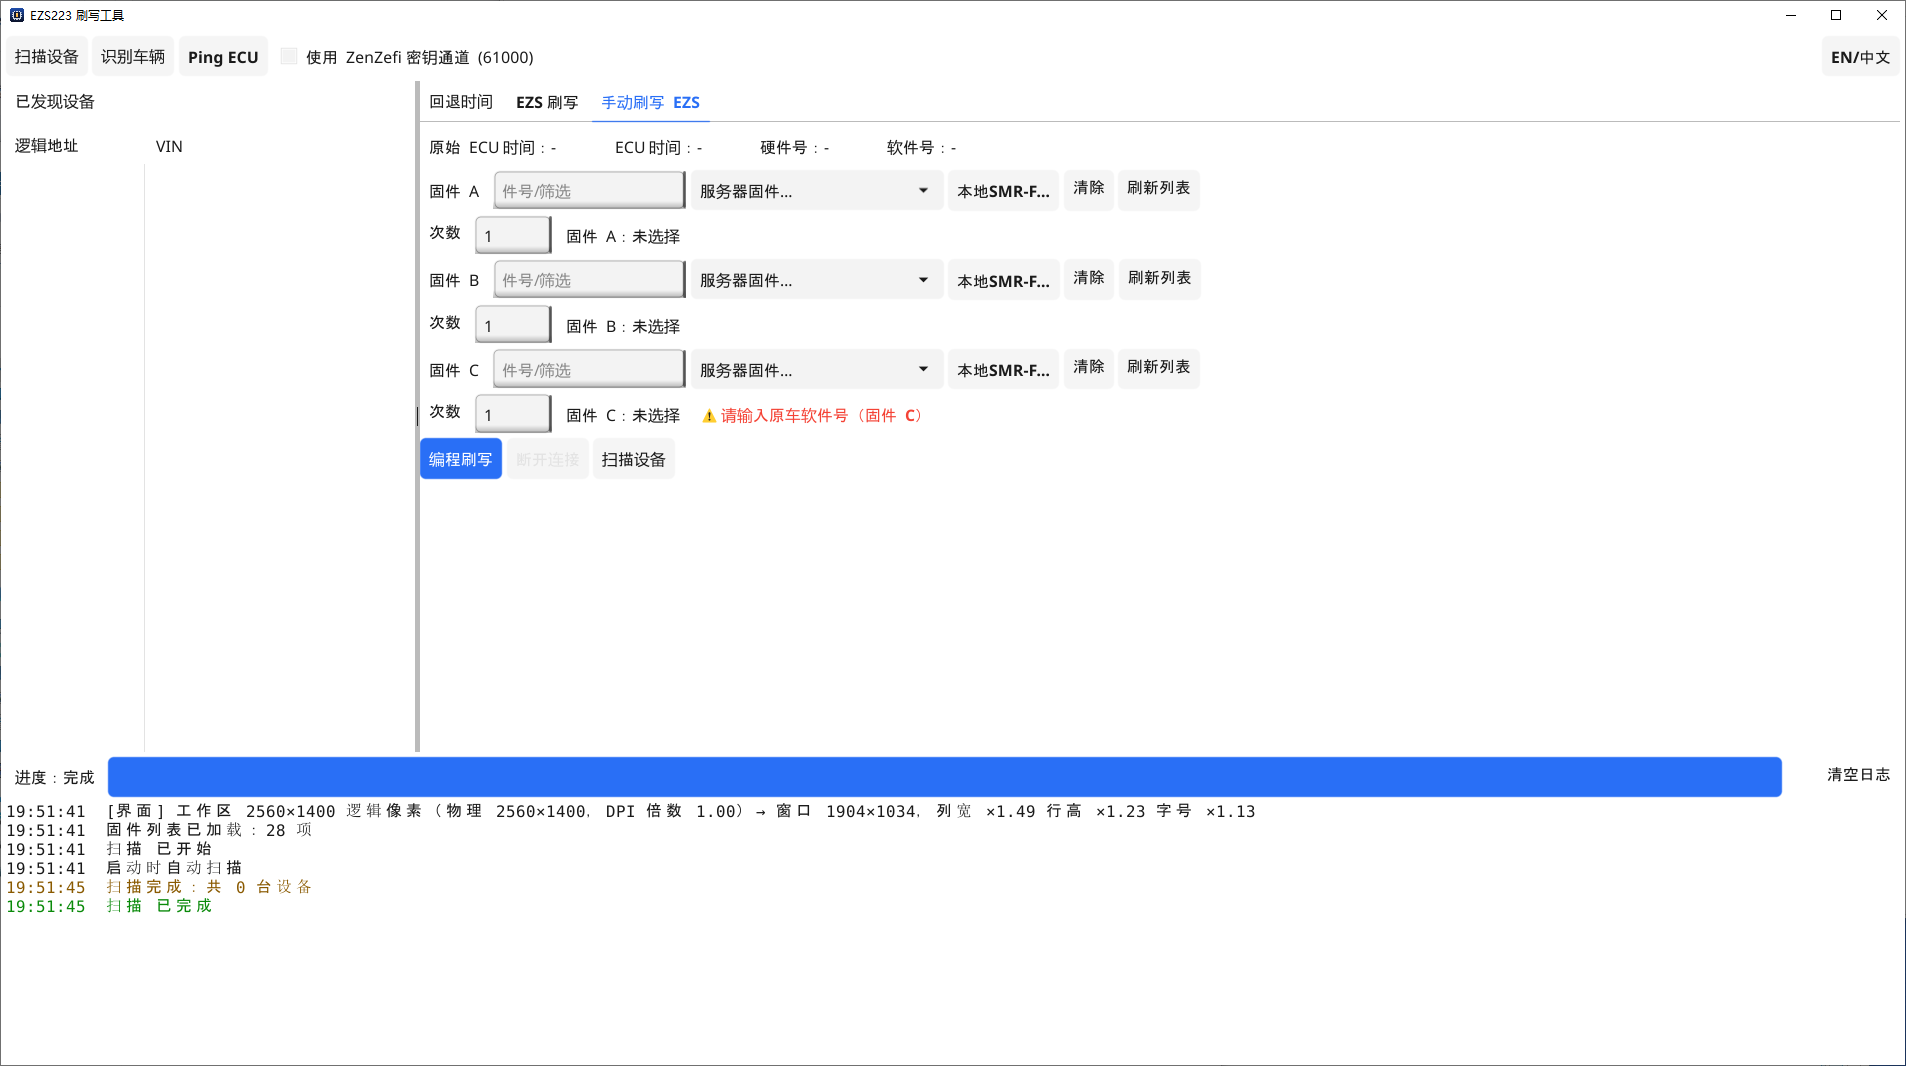The height and width of the screenshot is (1066, 1906).
Task: Focus the 次数 field under 固件 A
Action: click(513, 235)
